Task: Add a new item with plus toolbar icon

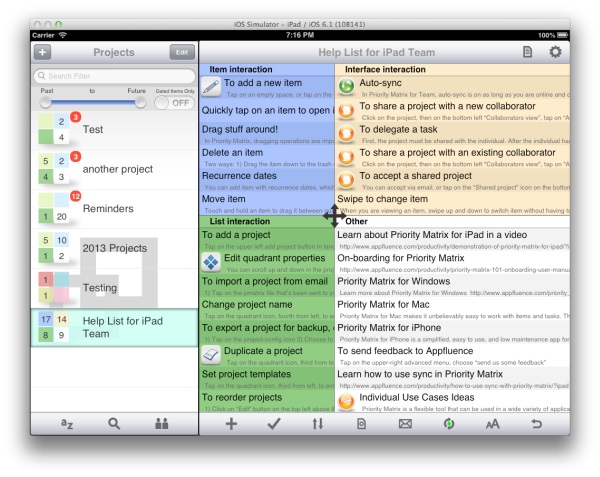Action: 231,424
